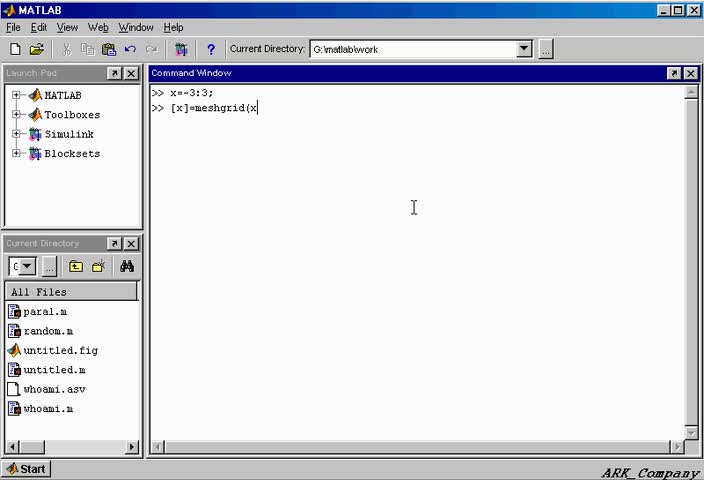The height and width of the screenshot is (480, 704).
Task: Click Command Window vertical scrollbar up arrow
Action: (x=691, y=93)
